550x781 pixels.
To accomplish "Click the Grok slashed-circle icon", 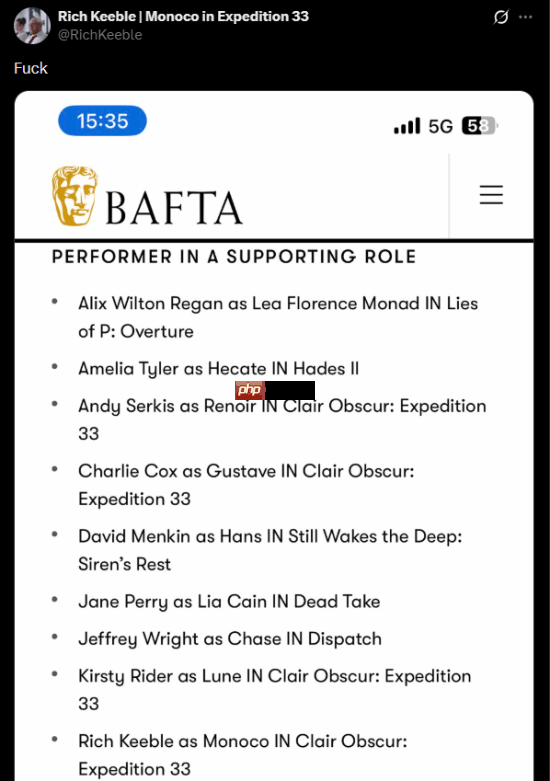I will 501,17.
